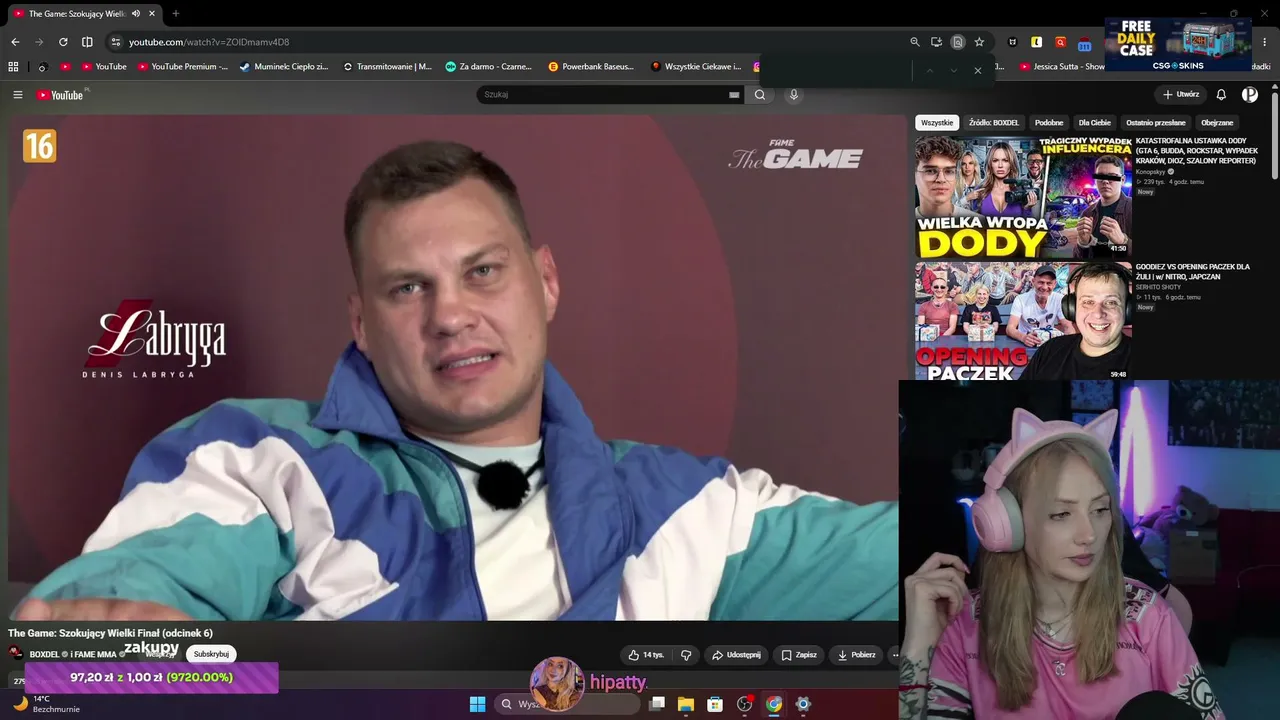
Task: Go to the previous find result
Action: pyautogui.click(x=929, y=70)
